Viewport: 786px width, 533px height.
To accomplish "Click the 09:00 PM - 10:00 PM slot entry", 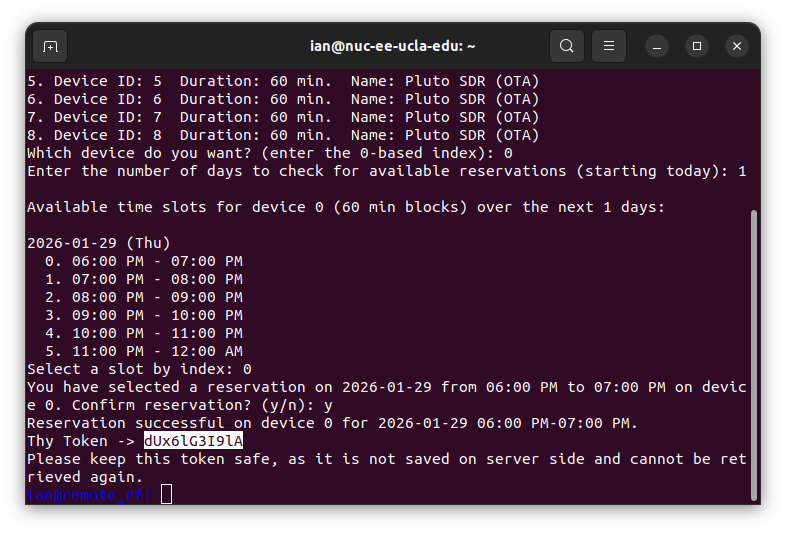I will coord(143,315).
